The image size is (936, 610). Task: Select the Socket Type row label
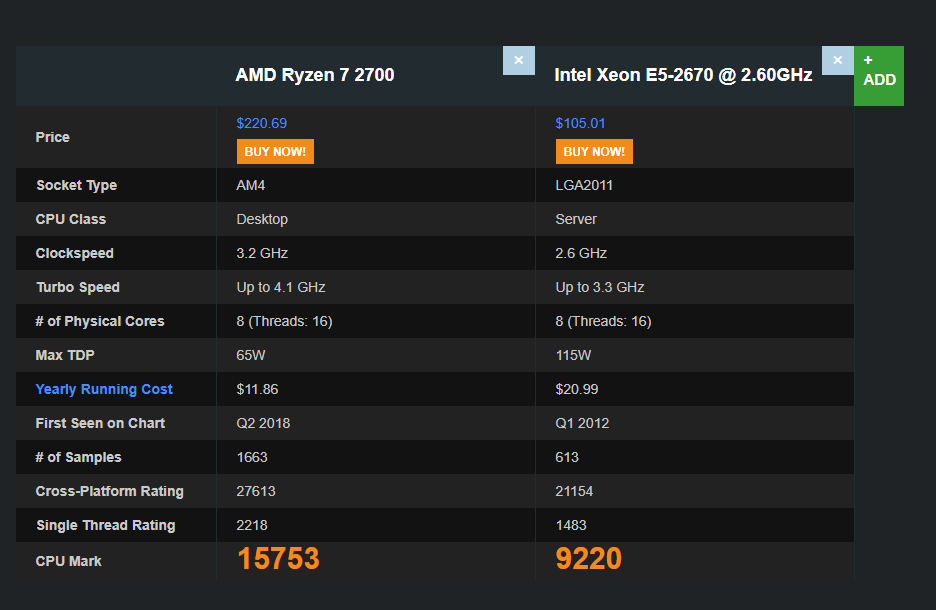click(x=76, y=186)
